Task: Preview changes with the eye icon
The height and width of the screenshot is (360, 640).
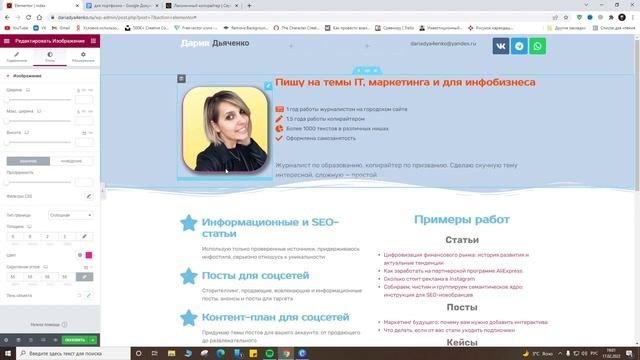Action: pyautogui.click(x=56, y=340)
